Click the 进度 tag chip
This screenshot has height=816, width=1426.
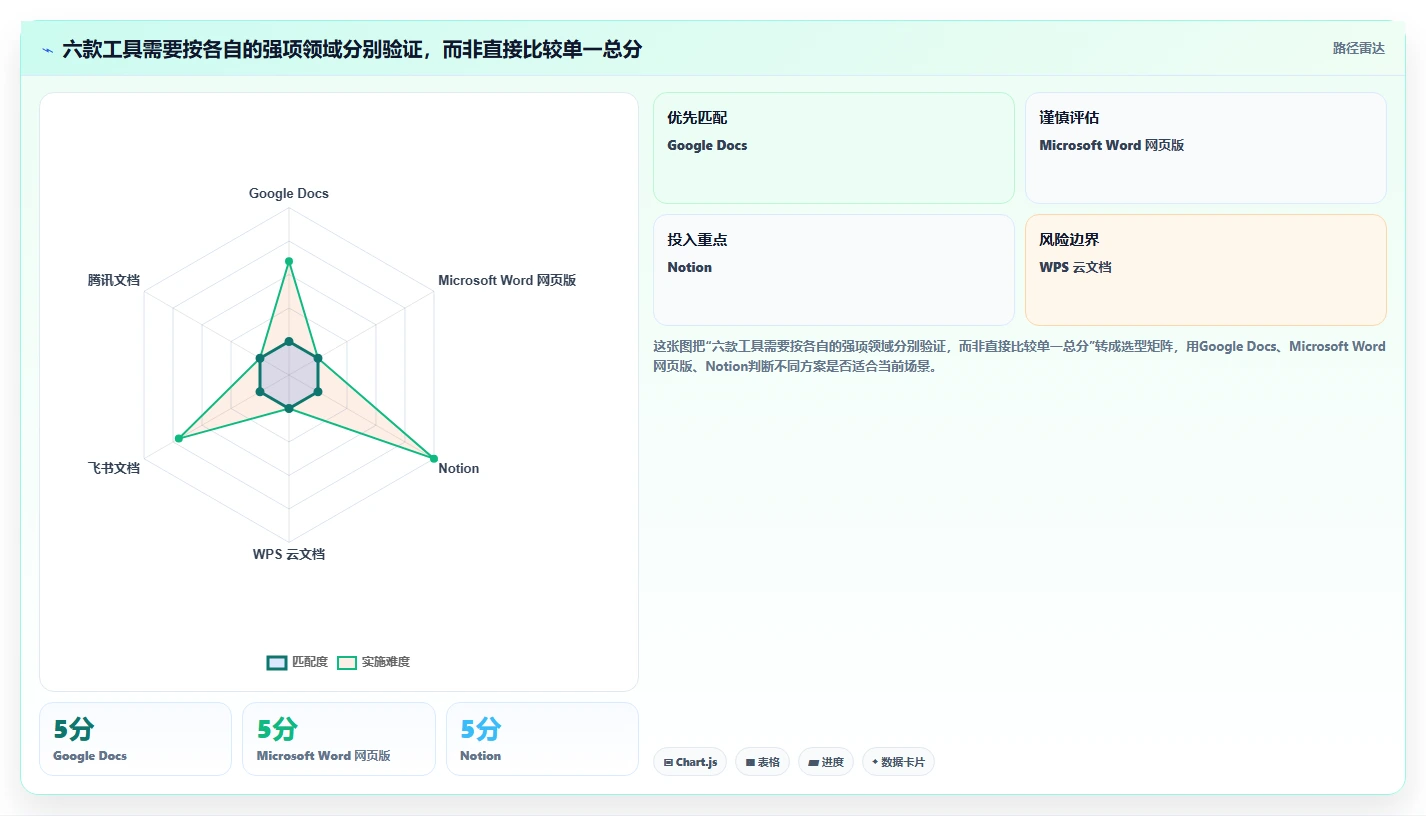pos(826,762)
